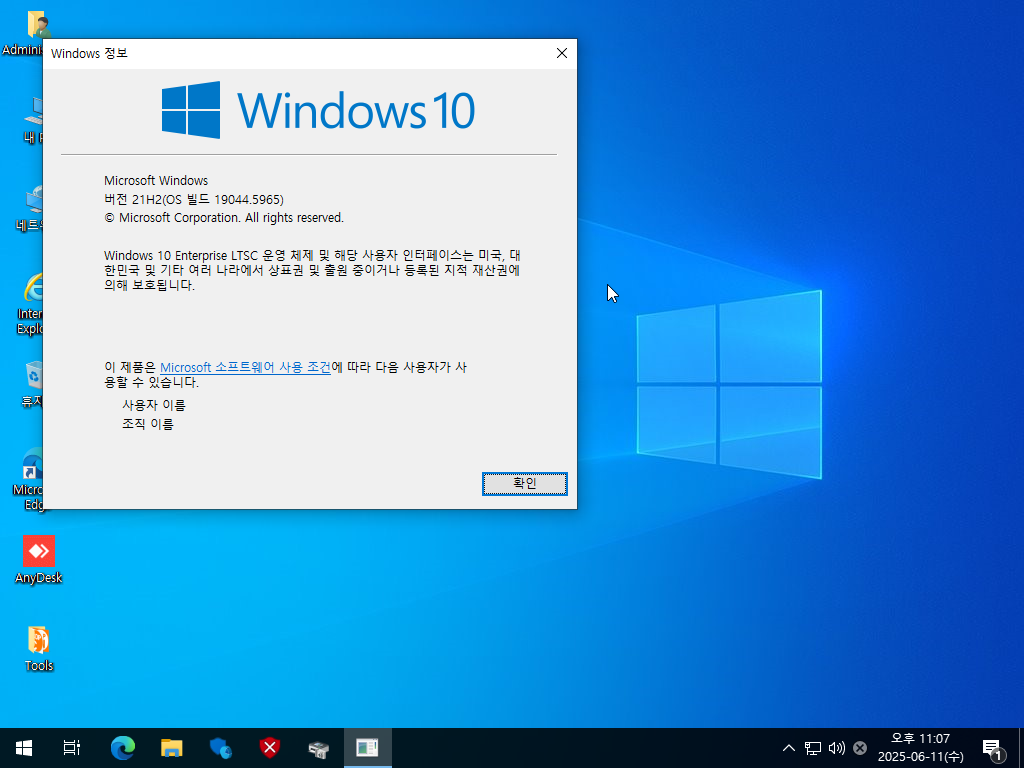Click the Windows 정보 title bar text
Screen dimensions: 1024x768
click(x=89, y=54)
